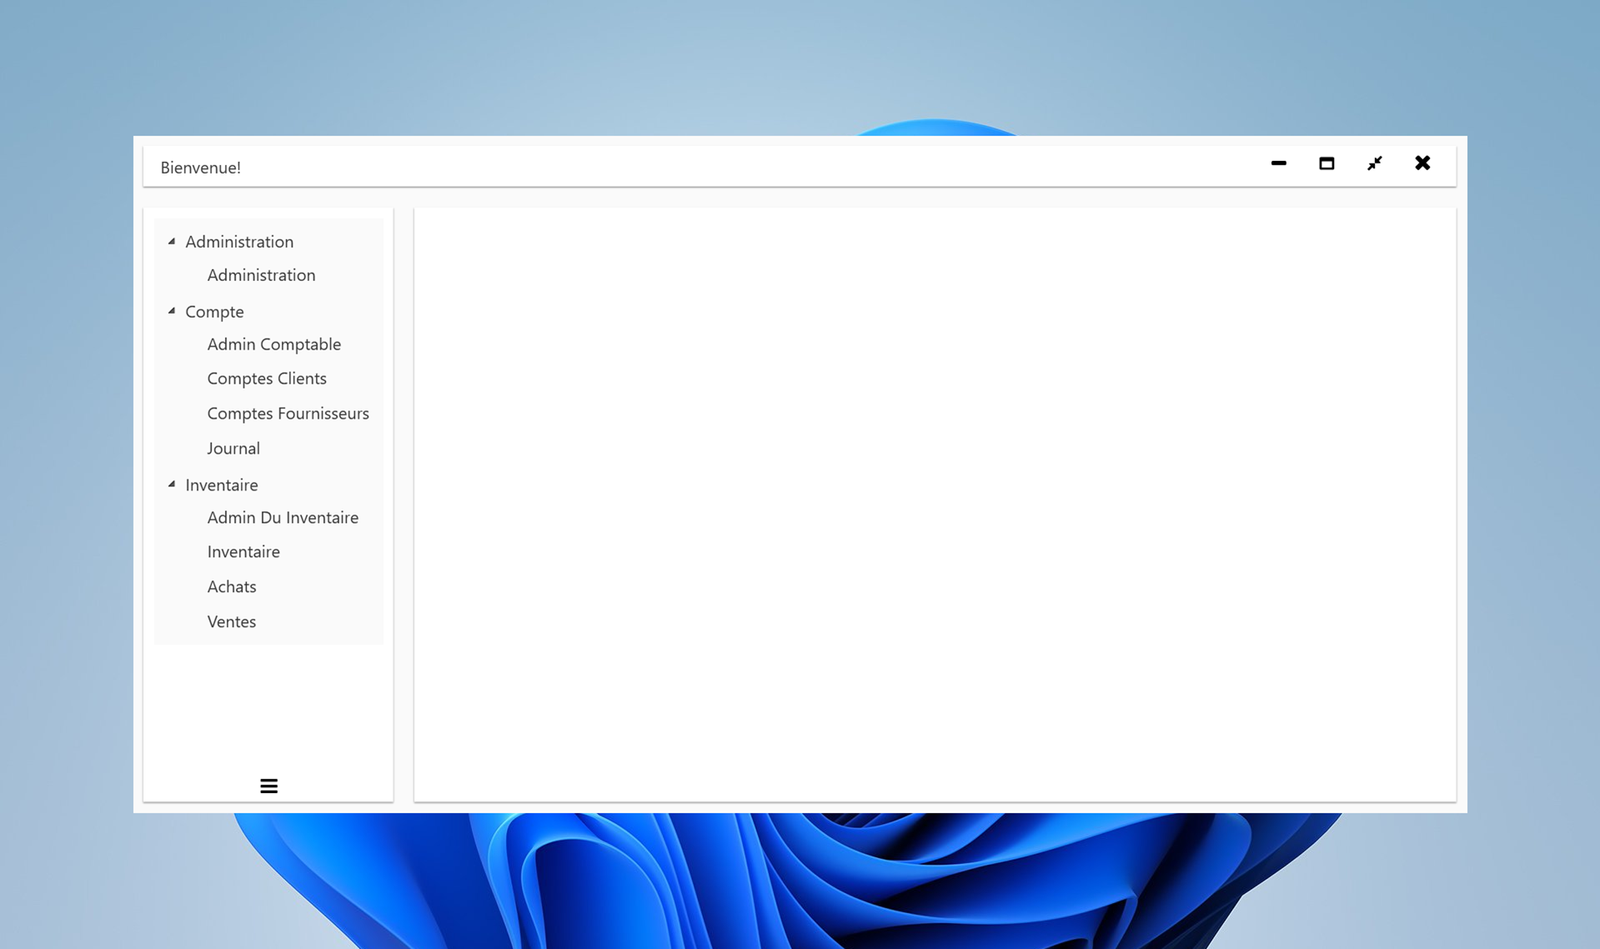Collapse the Inventaire group arrow

[x=172, y=485]
